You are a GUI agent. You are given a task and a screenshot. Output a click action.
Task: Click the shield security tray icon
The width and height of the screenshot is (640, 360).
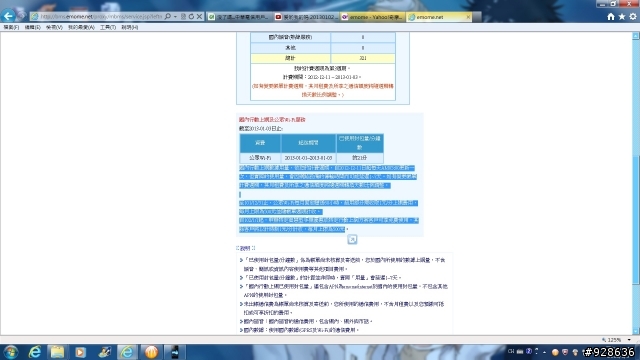(565, 352)
